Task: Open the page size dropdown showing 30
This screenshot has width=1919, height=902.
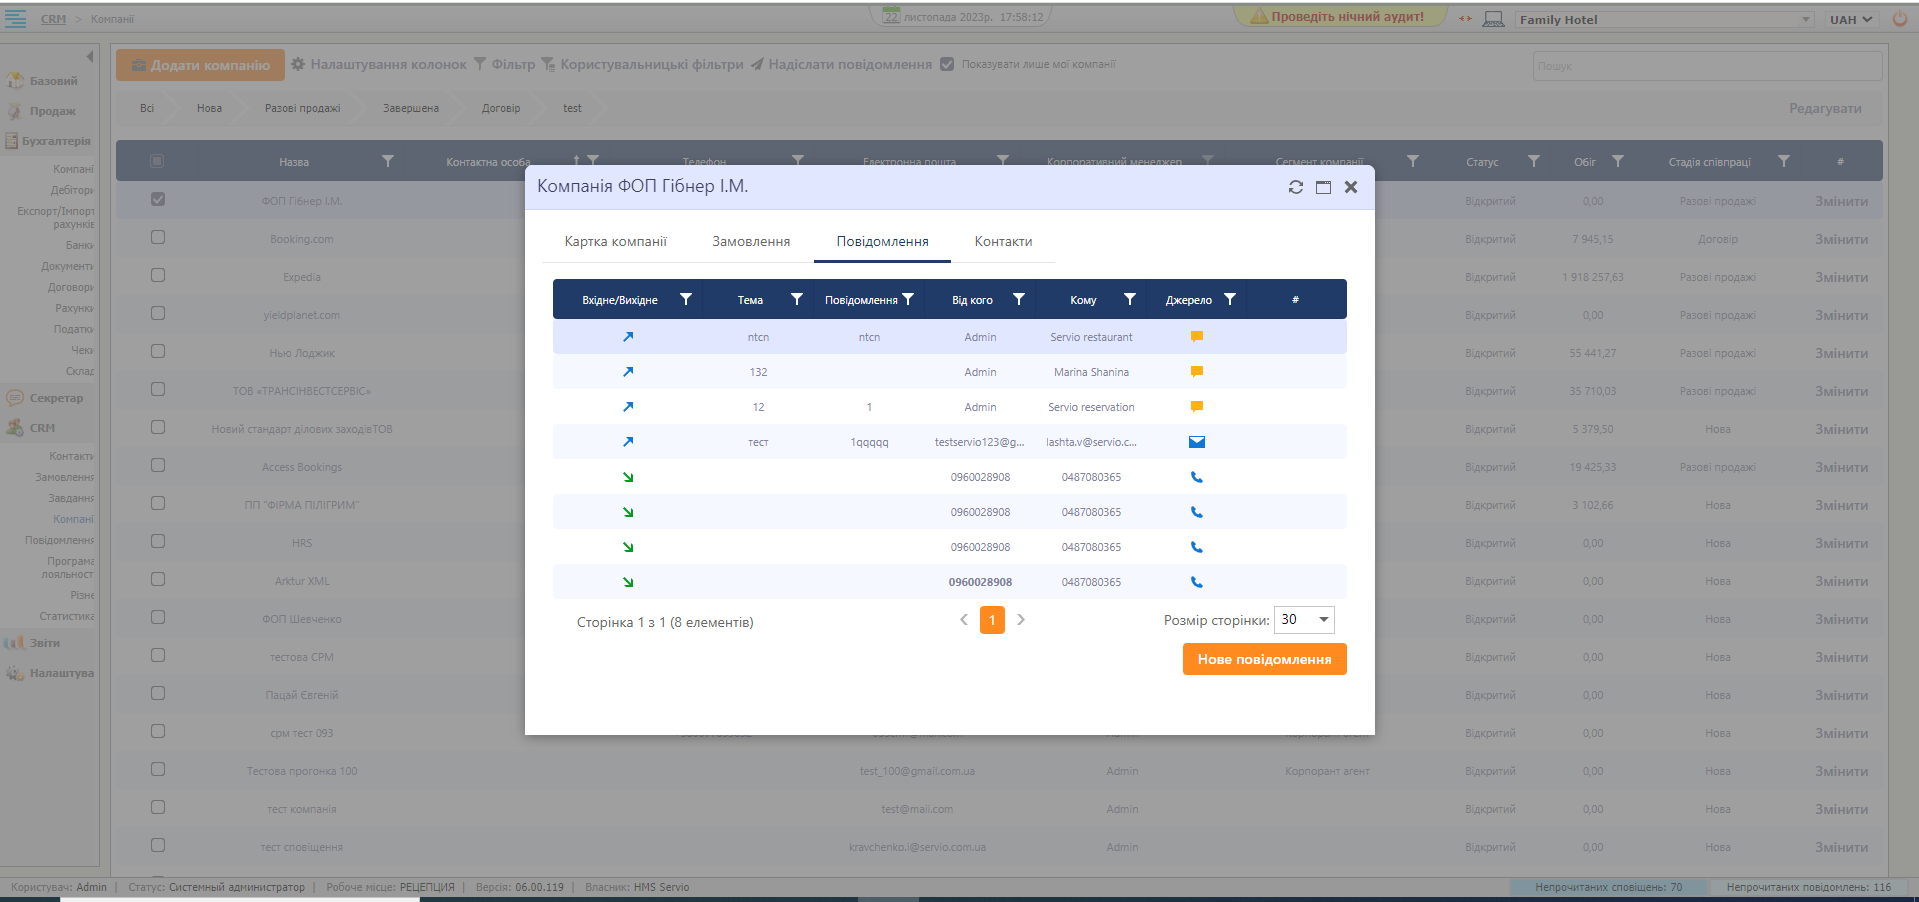Action: [x=1304, y=620]
